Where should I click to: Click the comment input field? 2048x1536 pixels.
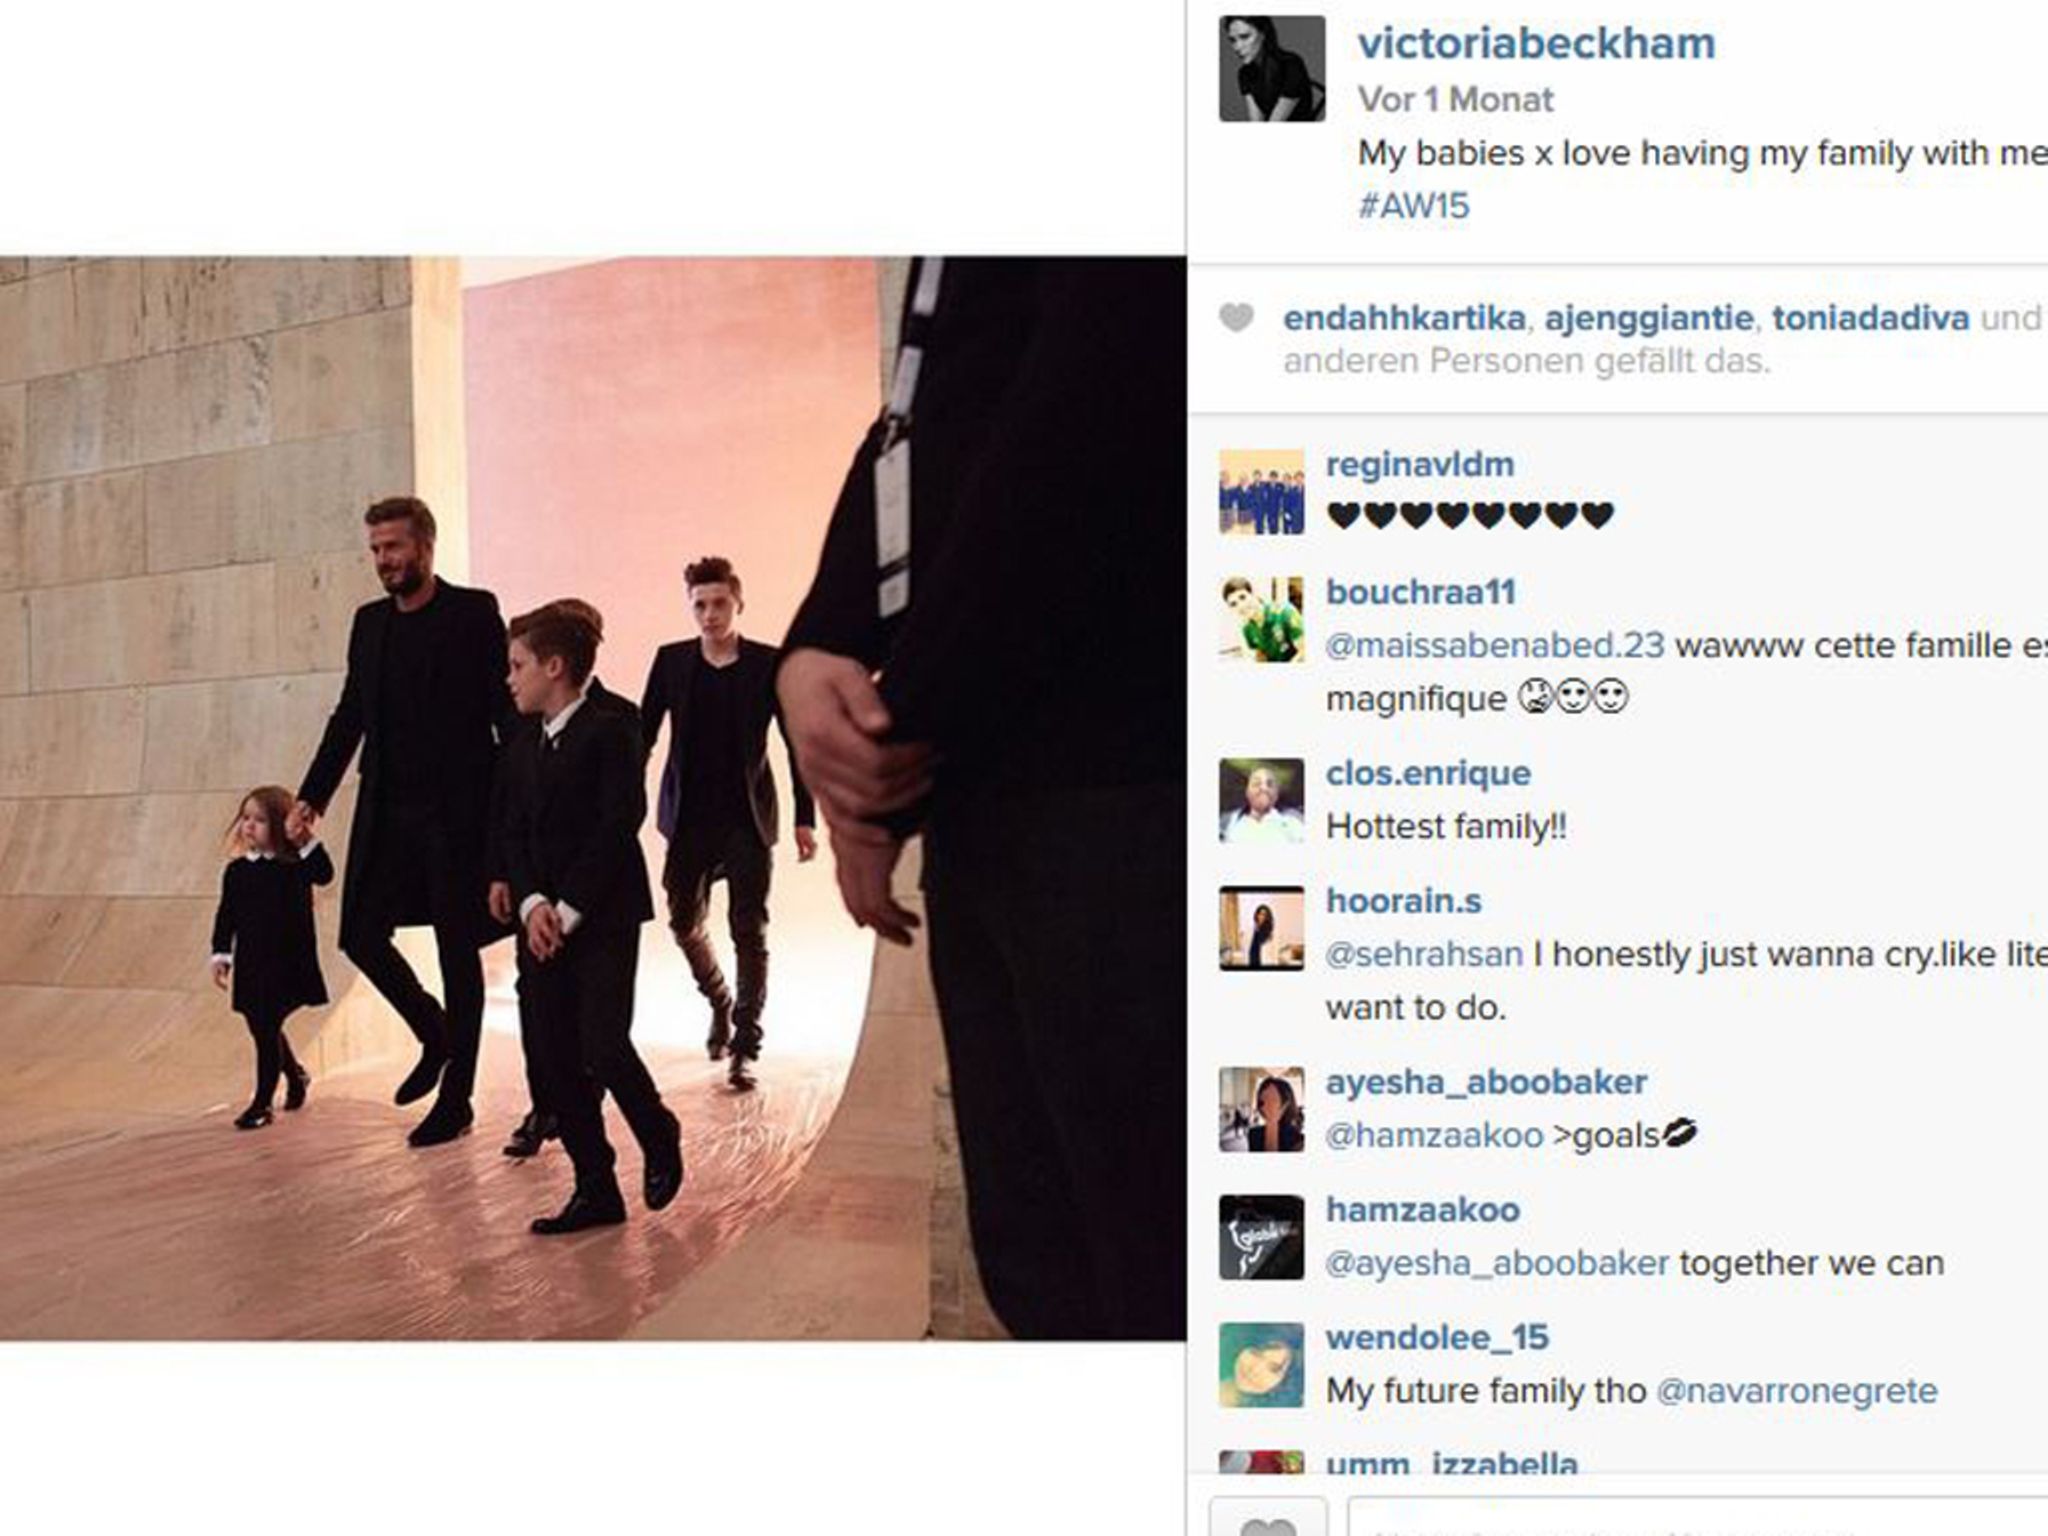(1698, 1518)
